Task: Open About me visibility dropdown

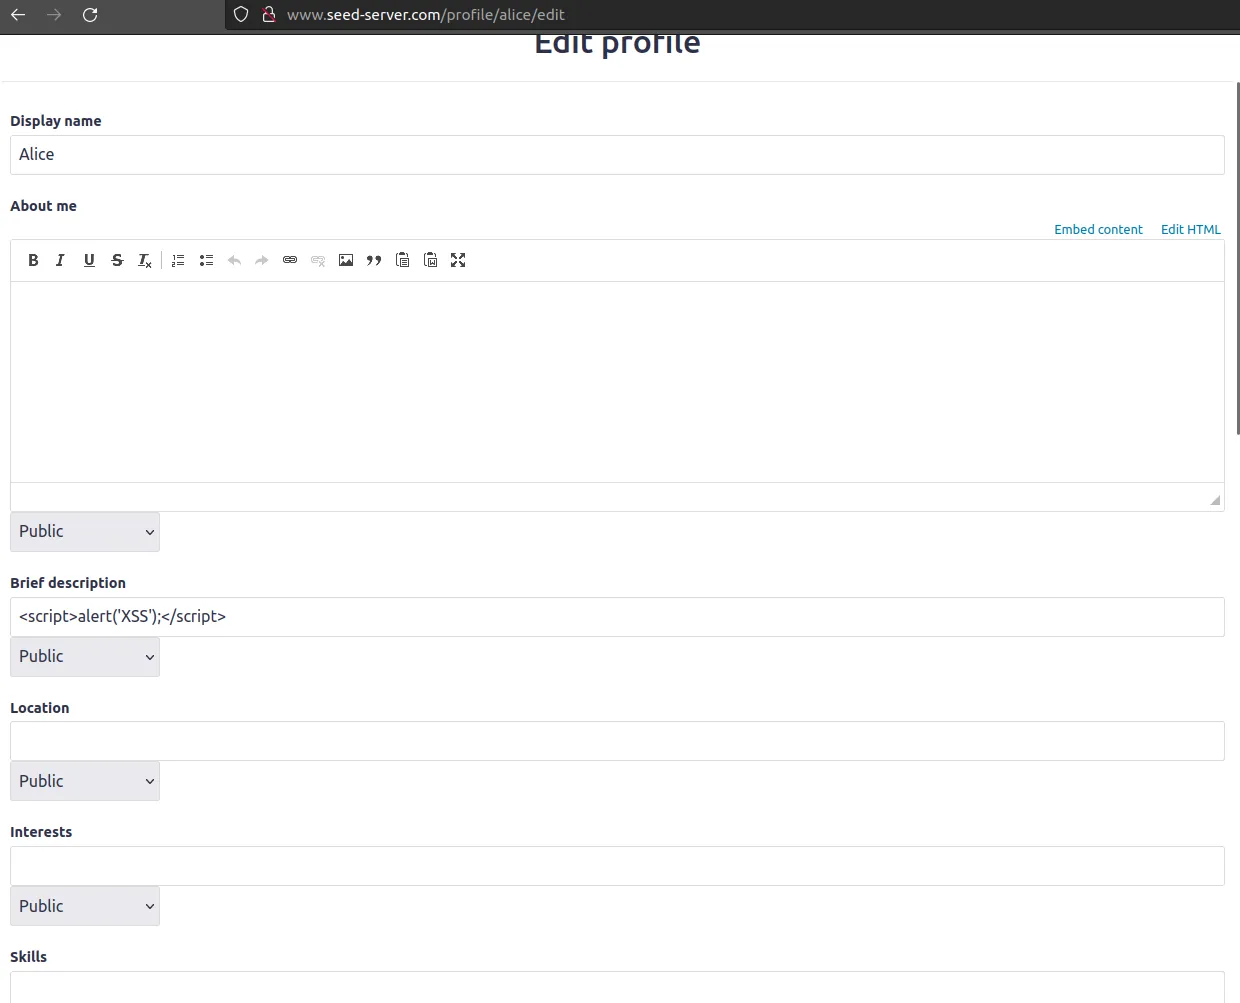Action: [85, 532]
